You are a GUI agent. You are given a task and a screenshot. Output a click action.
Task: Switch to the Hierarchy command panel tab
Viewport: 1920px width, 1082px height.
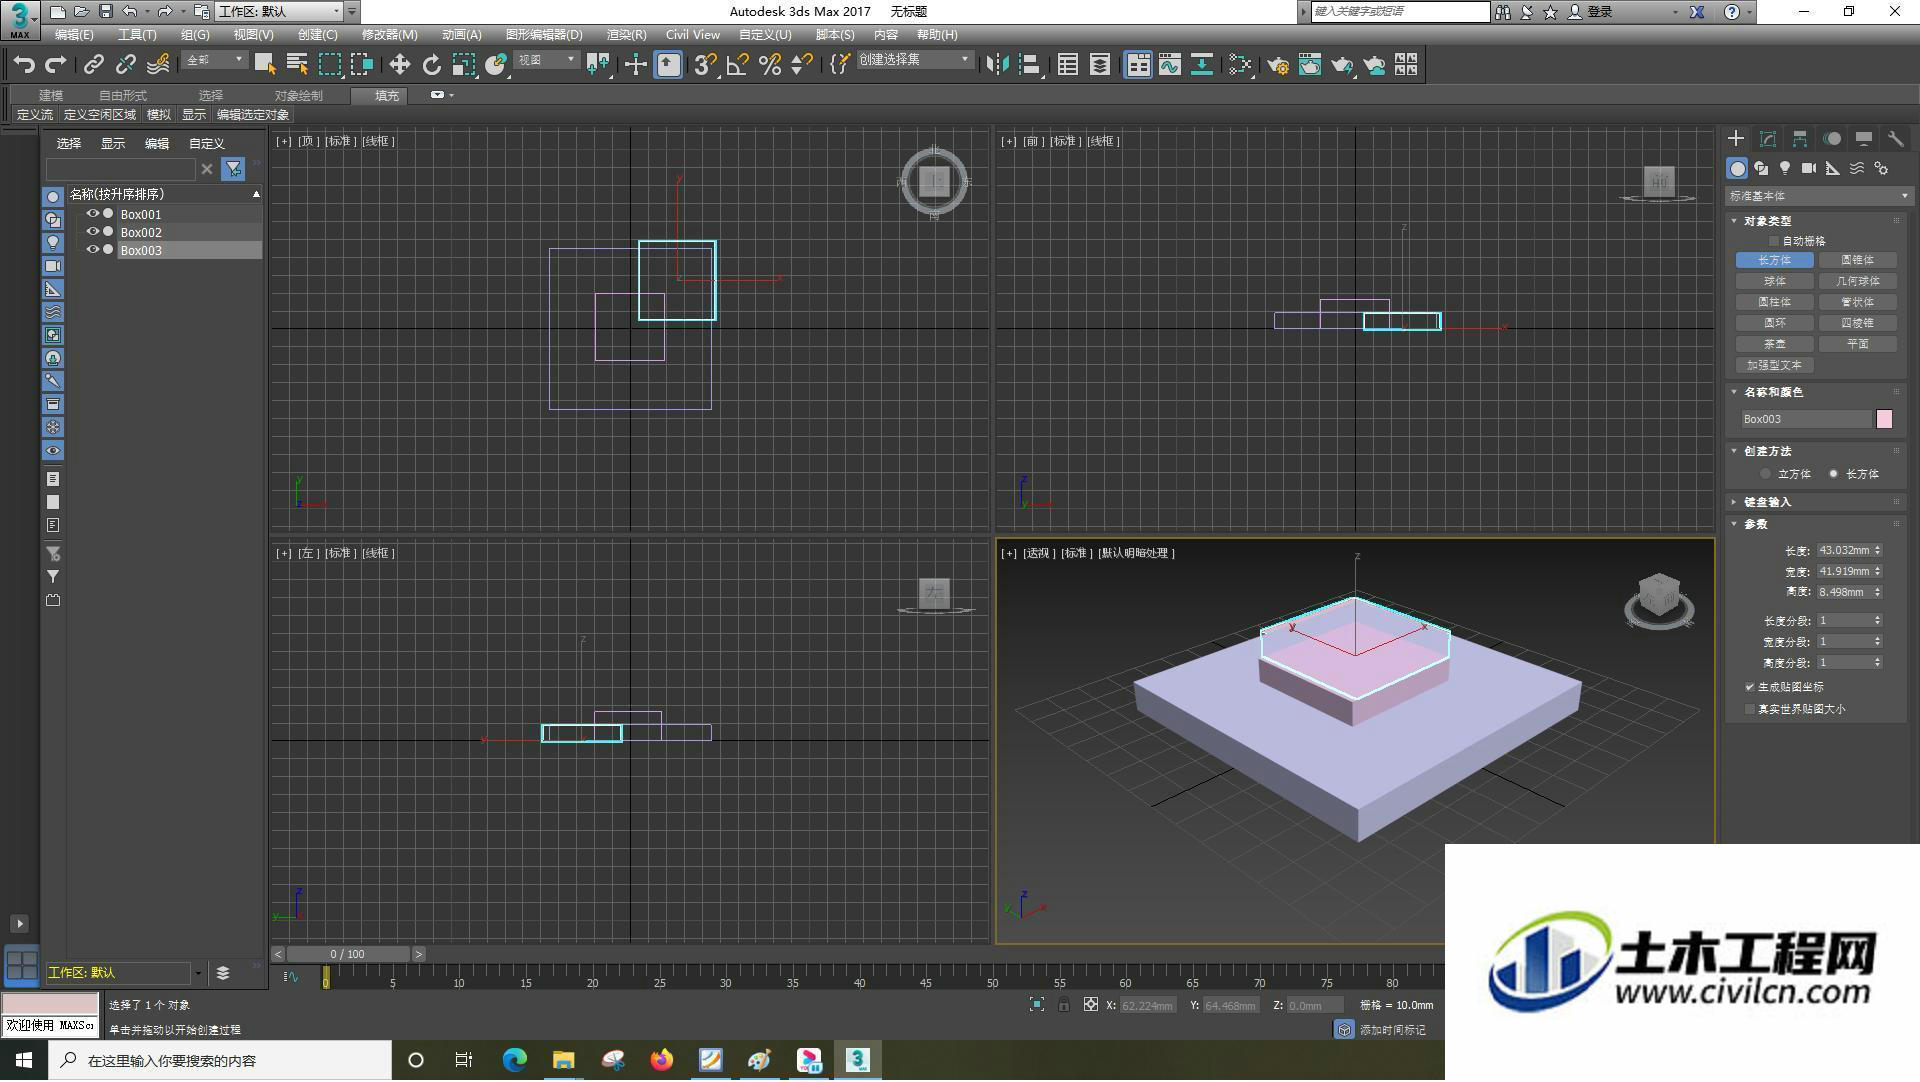coord(1800,139)
